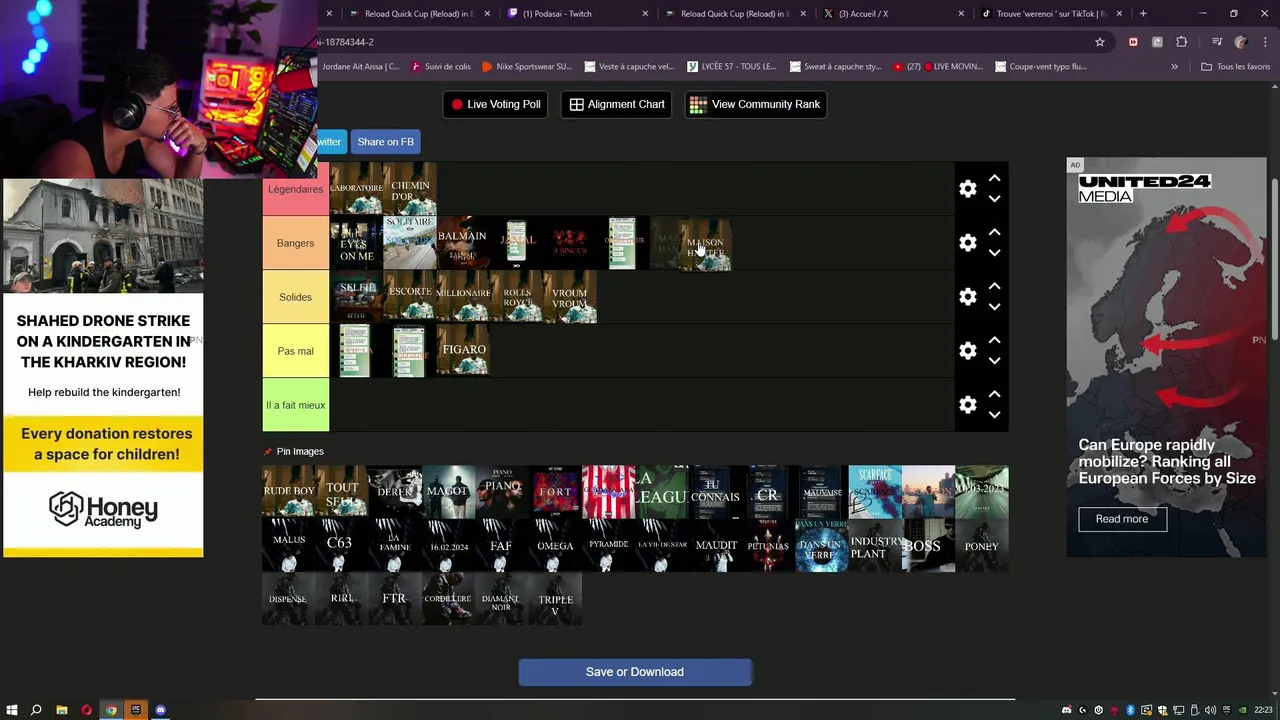Image resolution: width=1280 pixels, height=720 pixels.
Task: Open settings gear for Pas mal tier
Action: [x=967, y=351]
